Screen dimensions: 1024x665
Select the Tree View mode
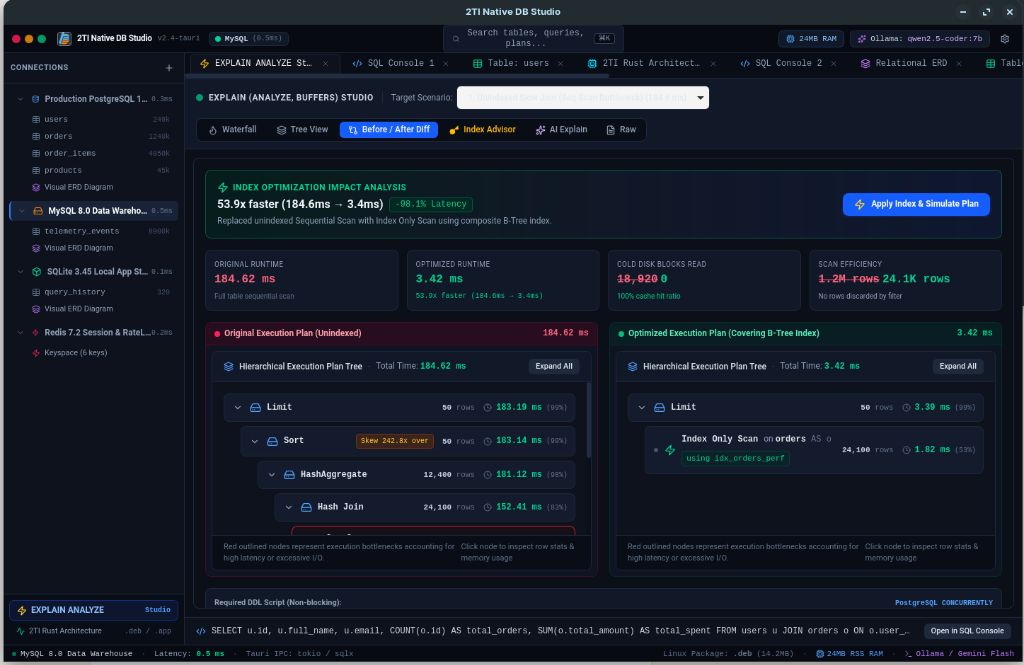pos(302,129)
